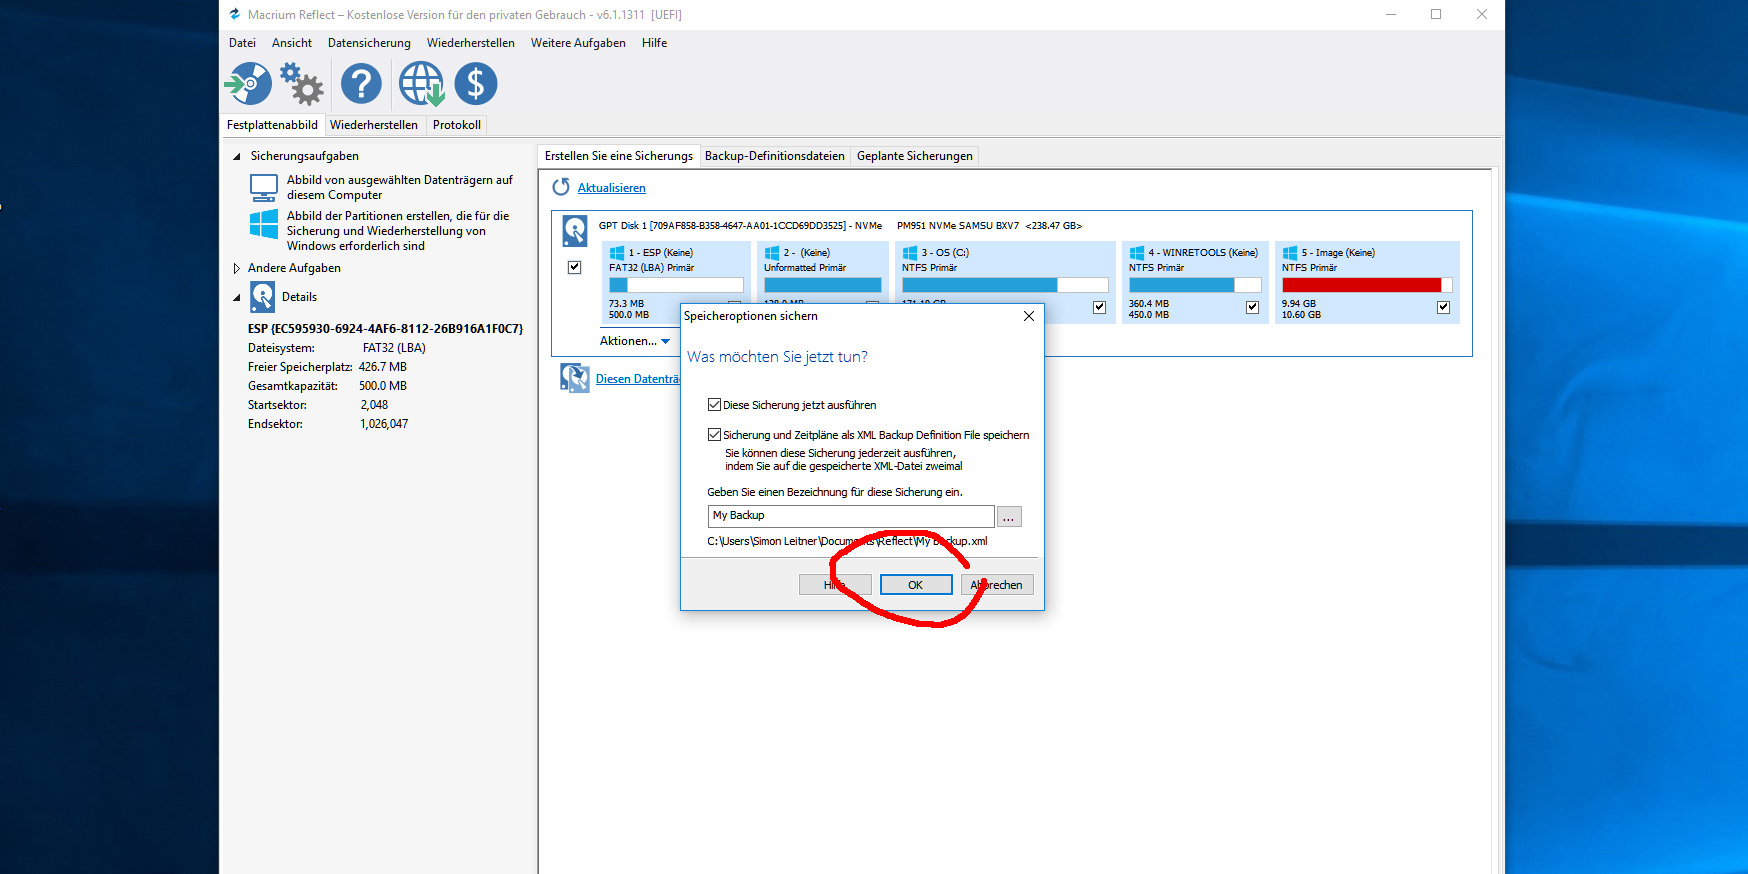
Task: Switch to the Protokoll tab
Action: point(457,125)
